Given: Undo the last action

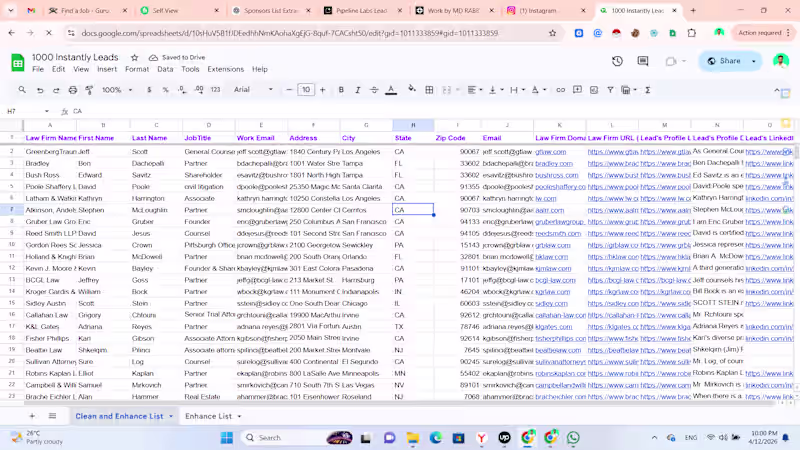Looking at the screenshot, I should (x=40, y=90).
